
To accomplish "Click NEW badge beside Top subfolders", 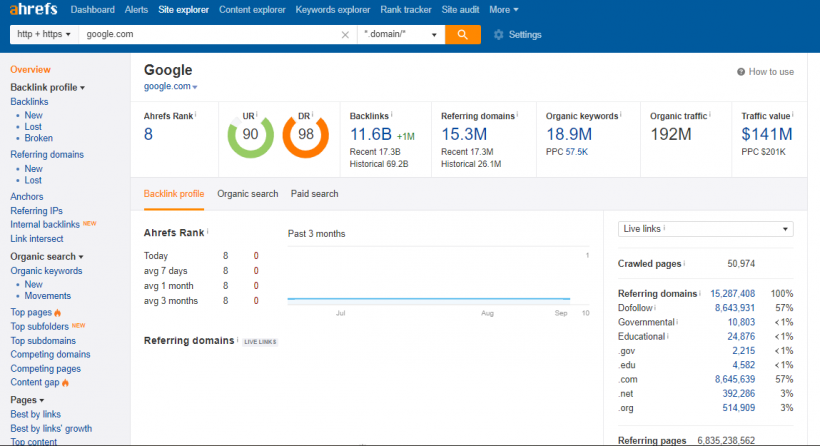I will tap(78, 325).
